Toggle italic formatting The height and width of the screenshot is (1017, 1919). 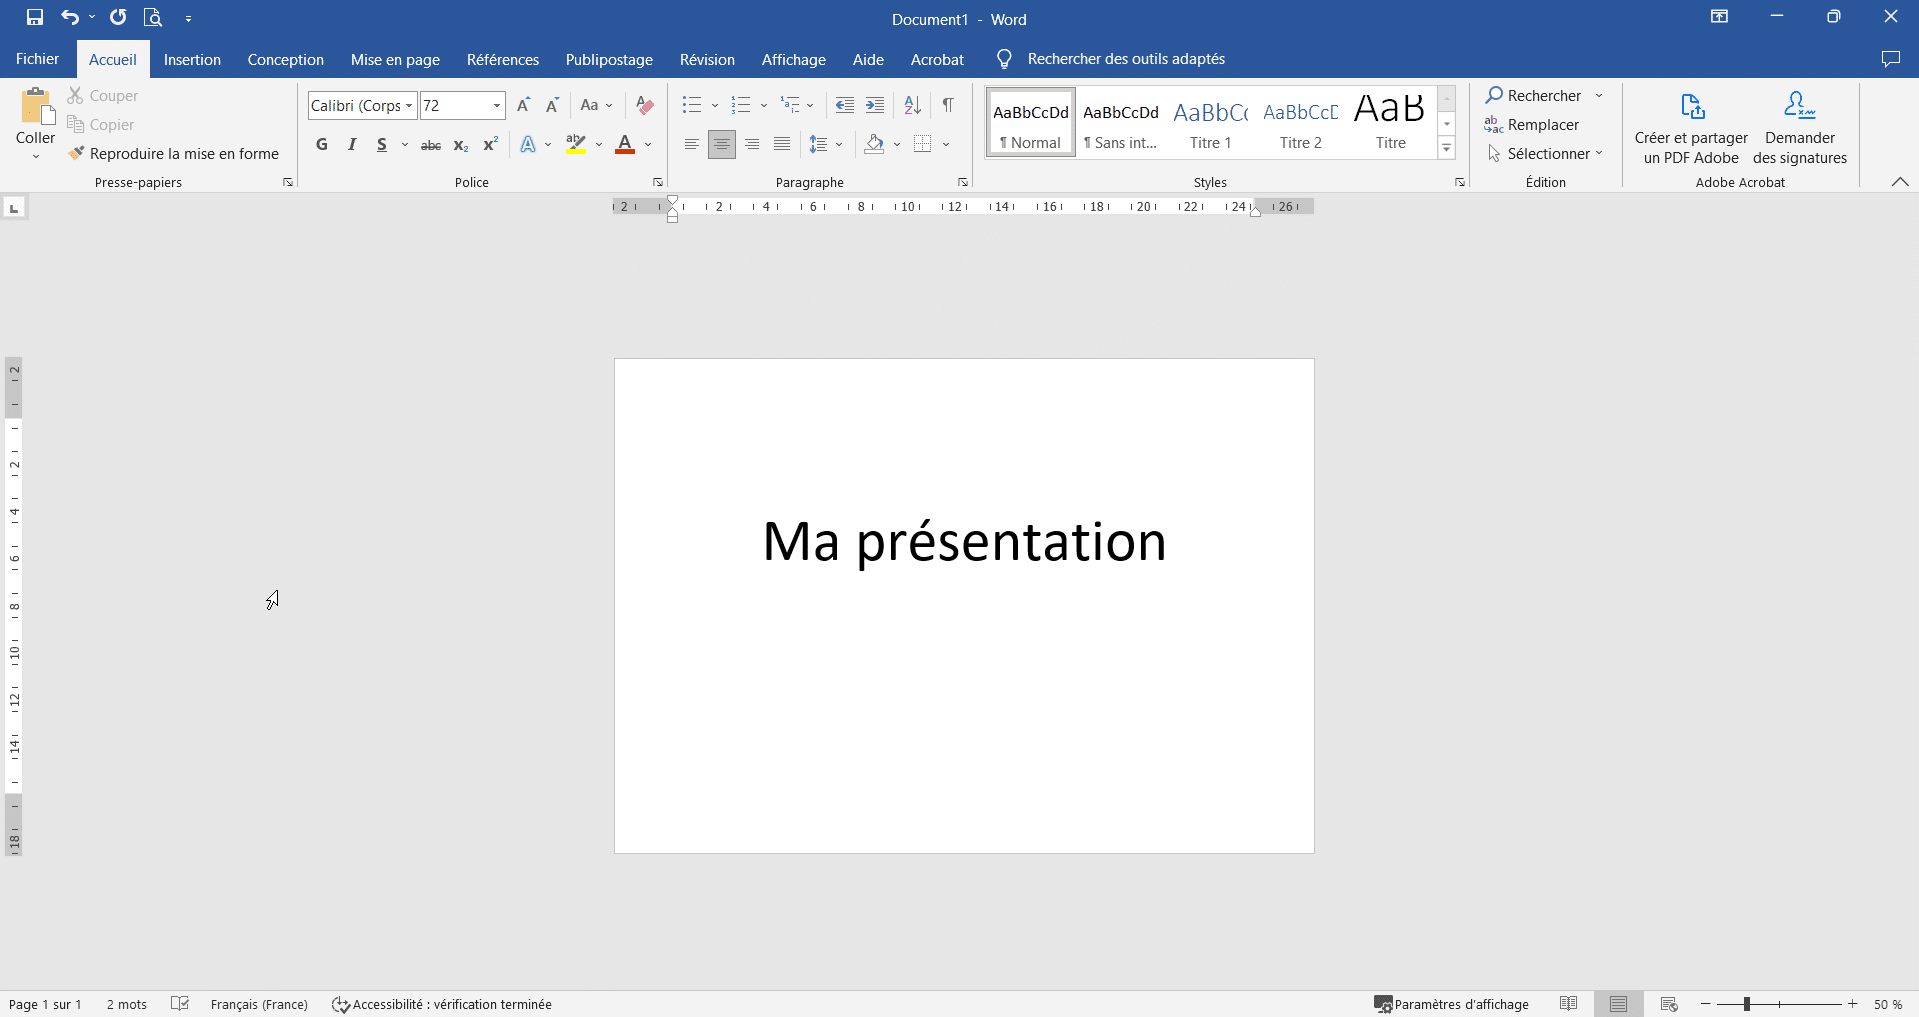pos(352,145)
